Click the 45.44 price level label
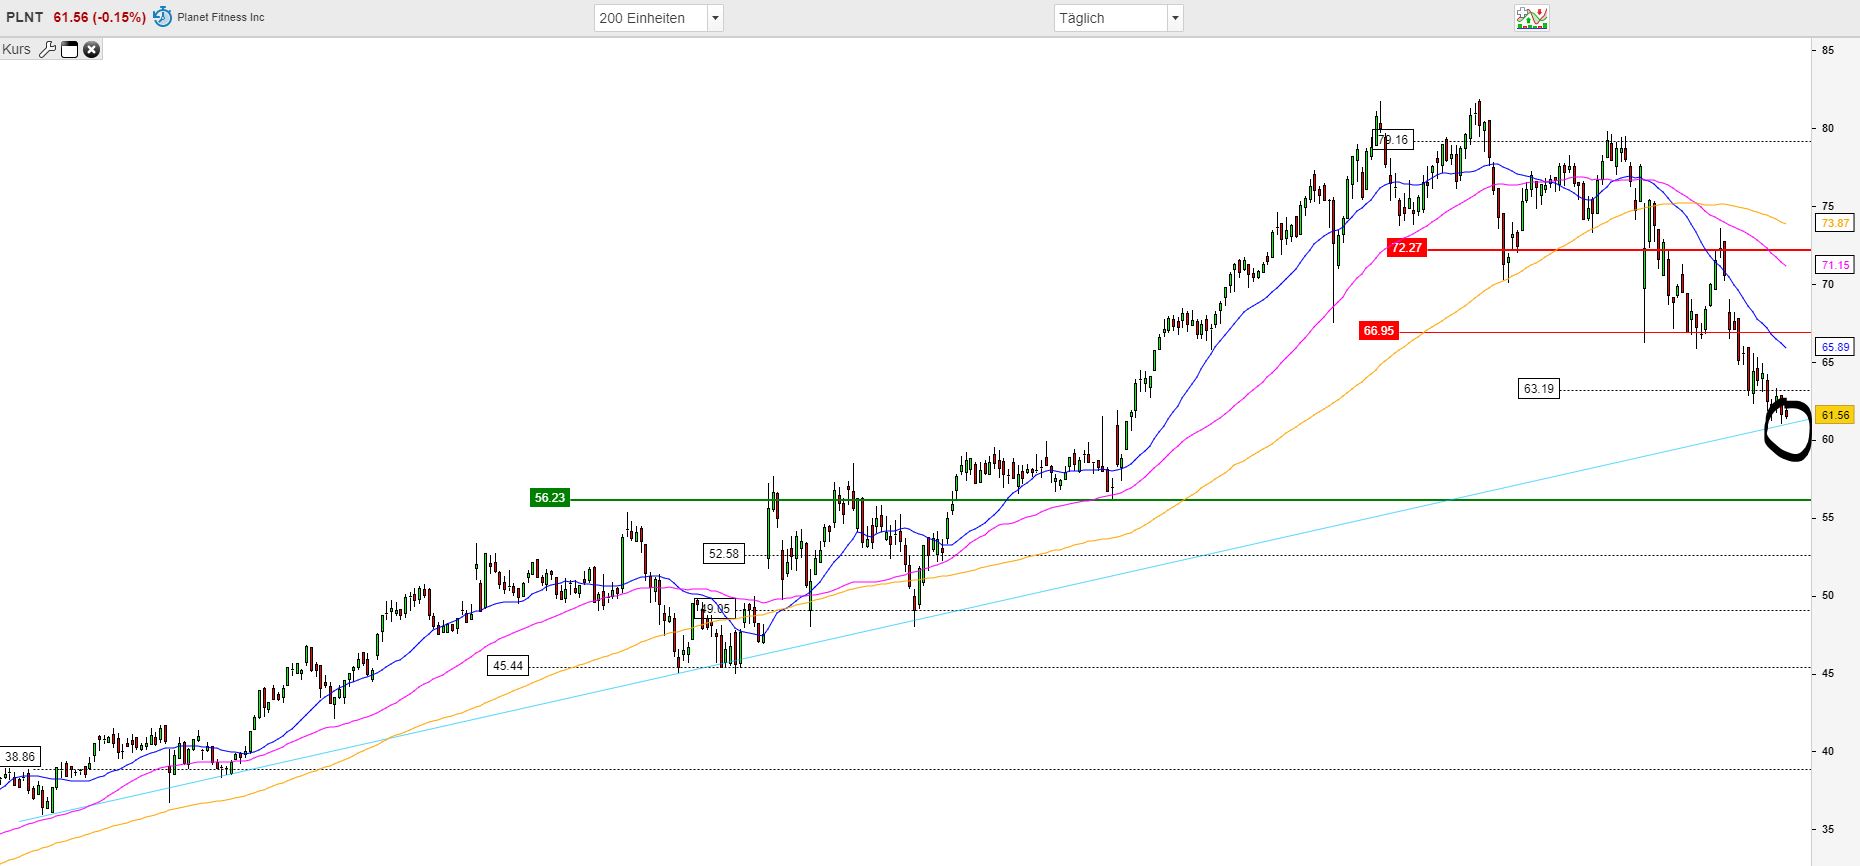This screenshot has height=866, width=1860. point(508,666)
